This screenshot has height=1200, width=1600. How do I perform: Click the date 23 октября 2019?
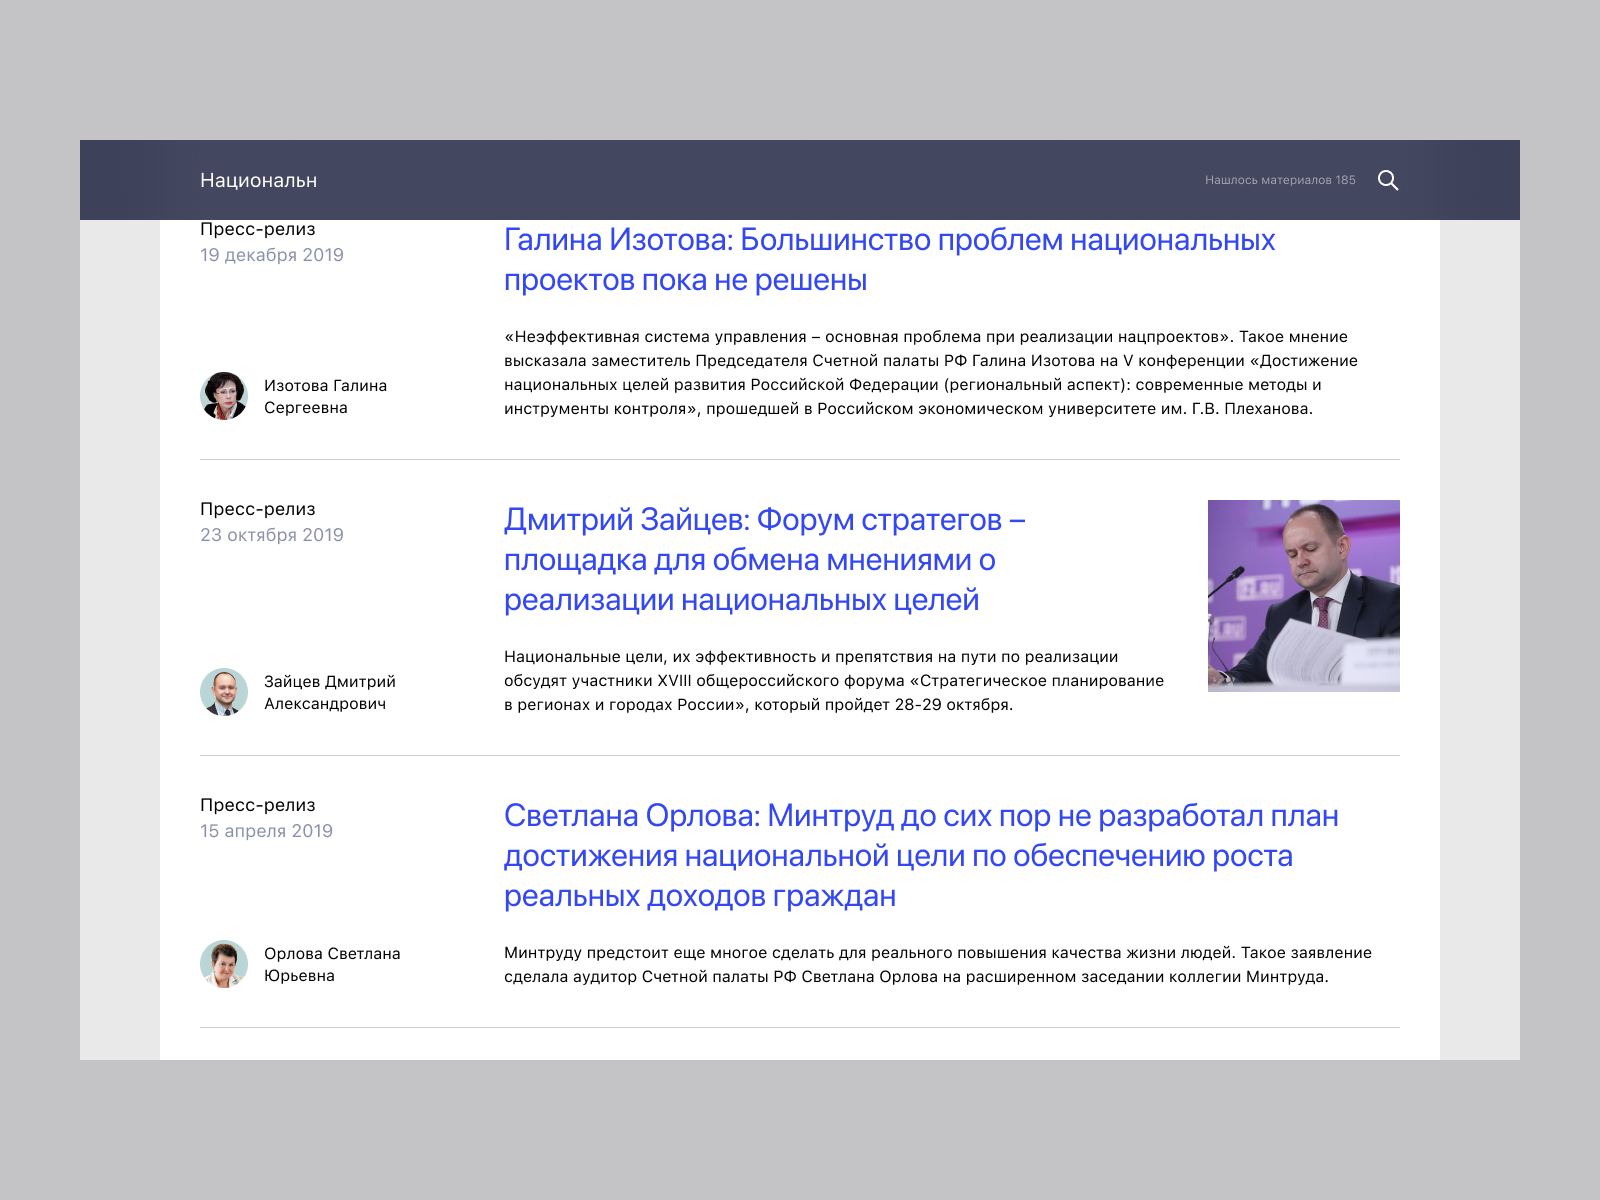(271, 535)
